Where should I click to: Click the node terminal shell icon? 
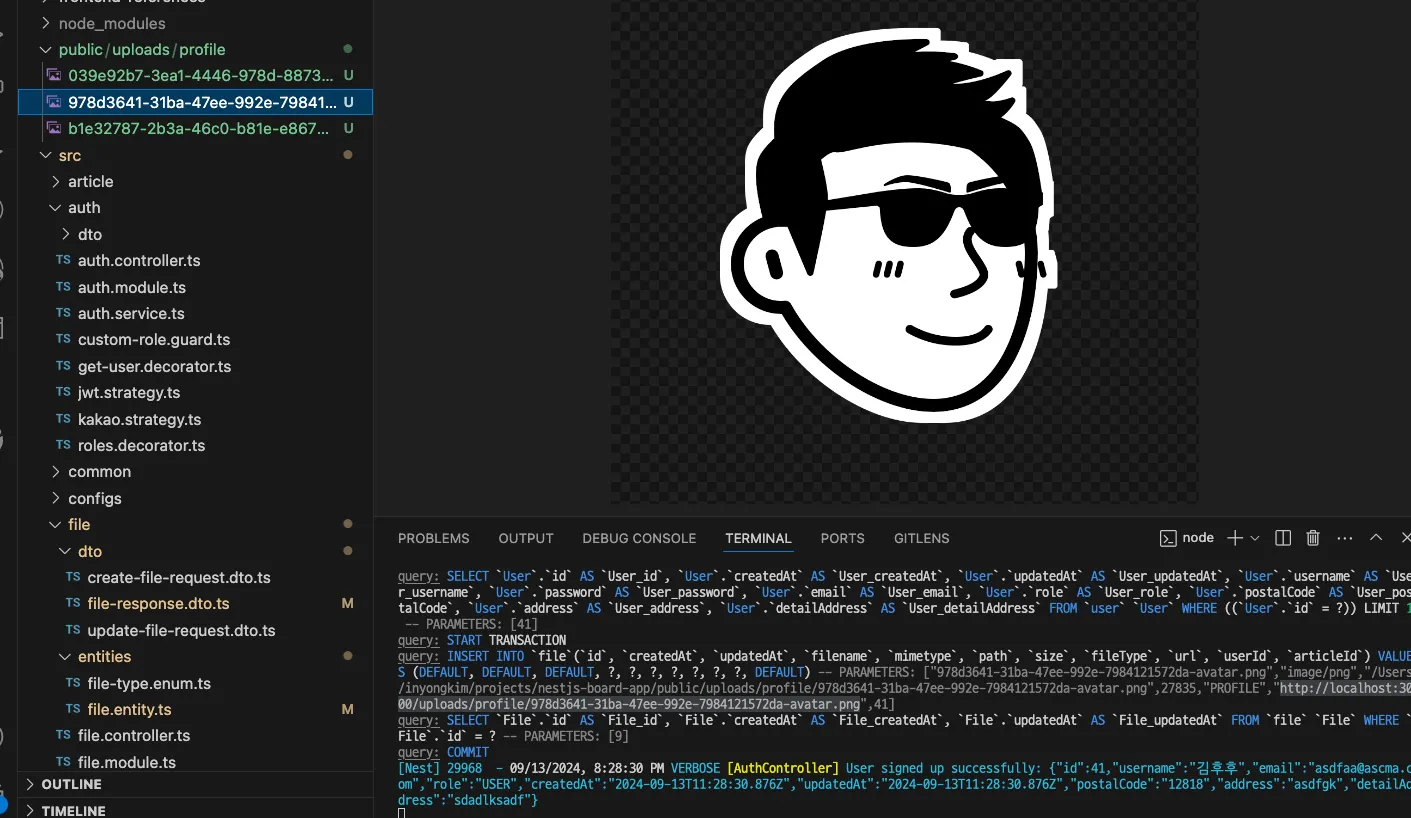click(1167, 538)
